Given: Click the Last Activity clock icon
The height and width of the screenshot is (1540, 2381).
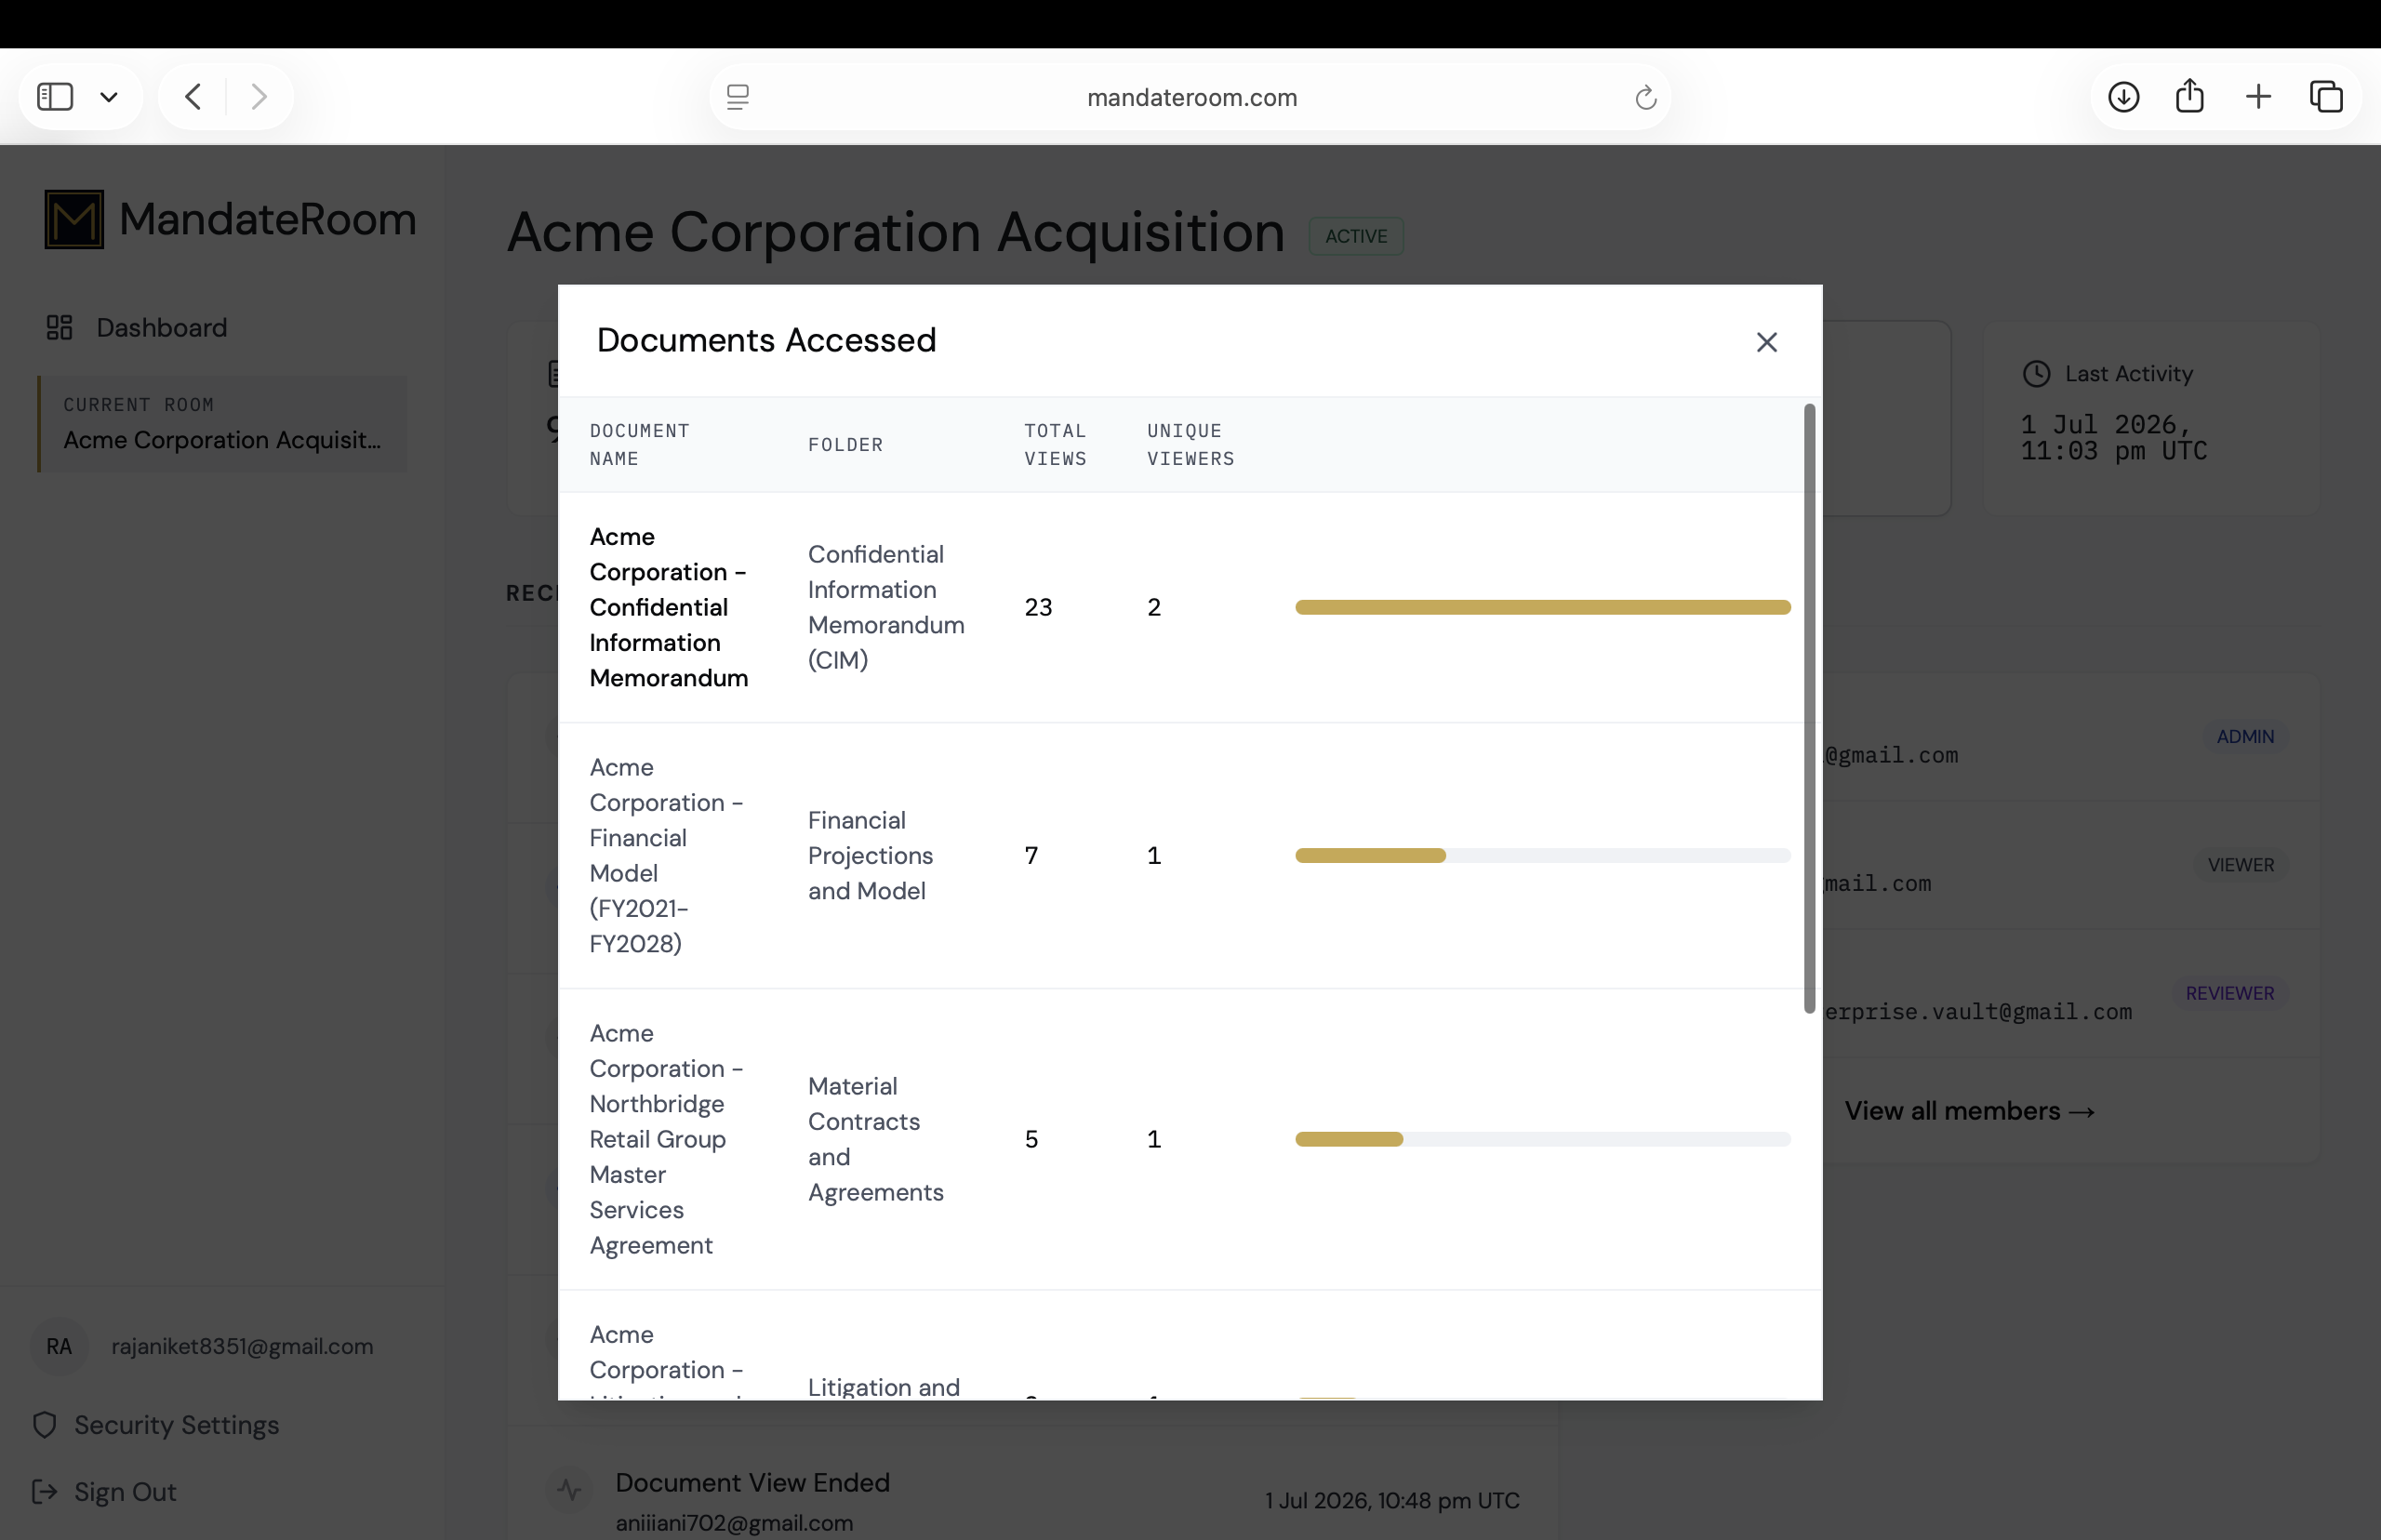Looking at the screenshot, I should tap(2036, 374).
